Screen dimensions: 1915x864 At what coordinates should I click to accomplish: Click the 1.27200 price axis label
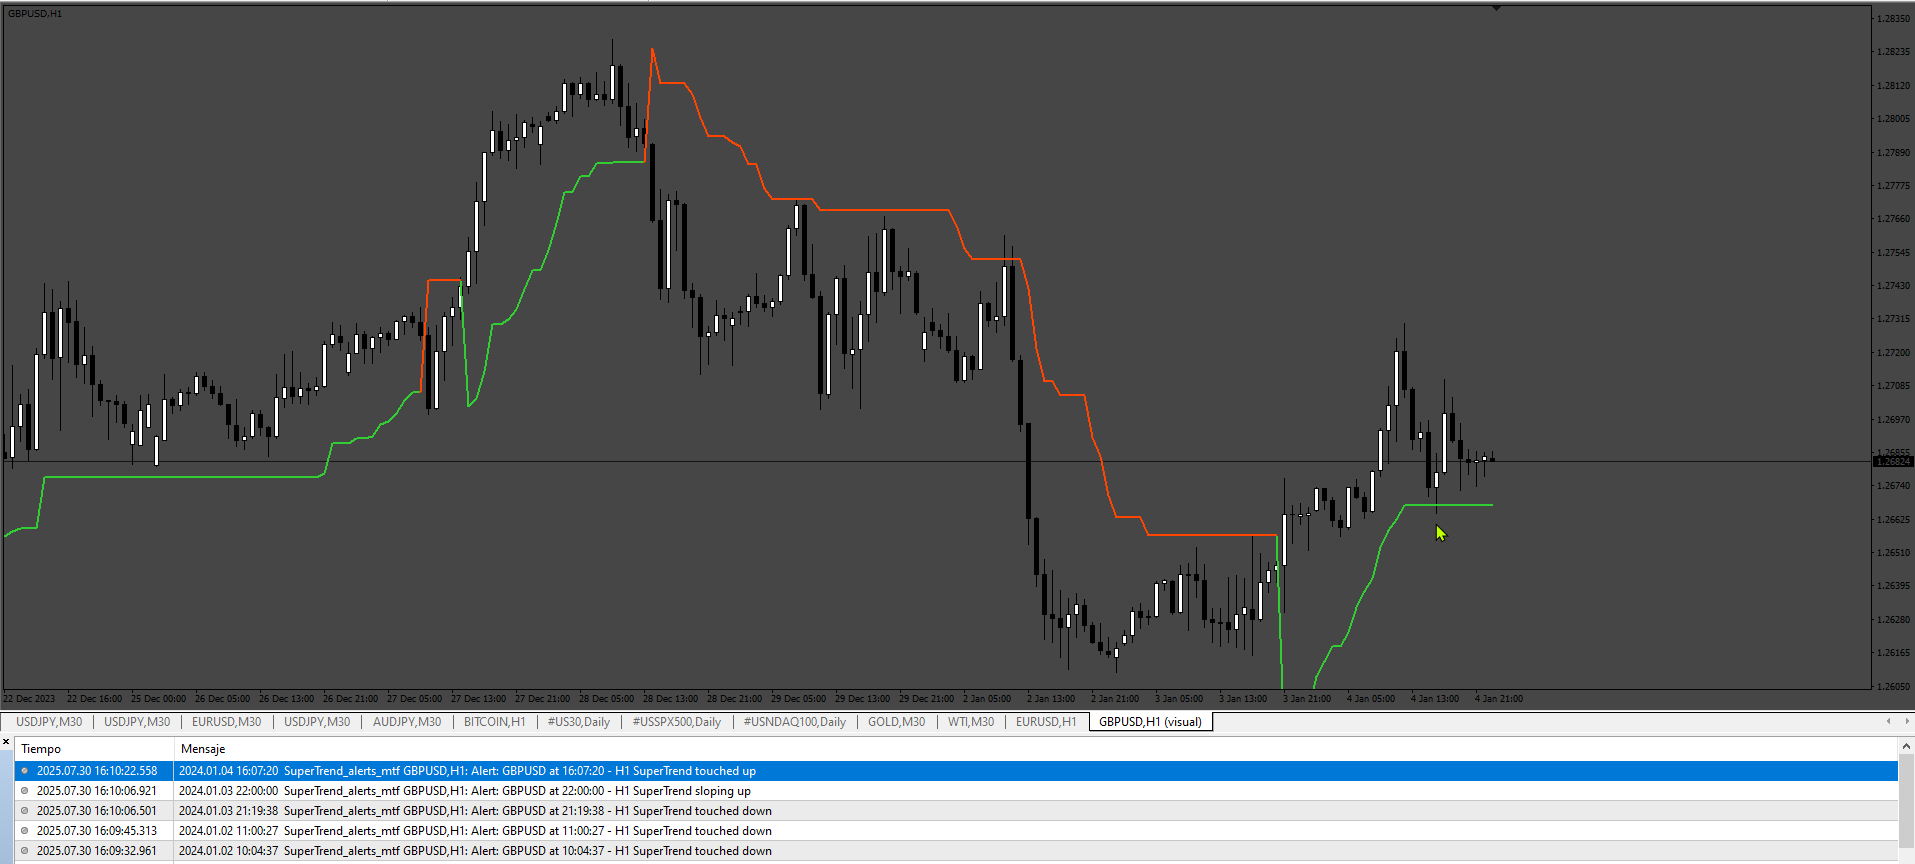pos(1893,353)
